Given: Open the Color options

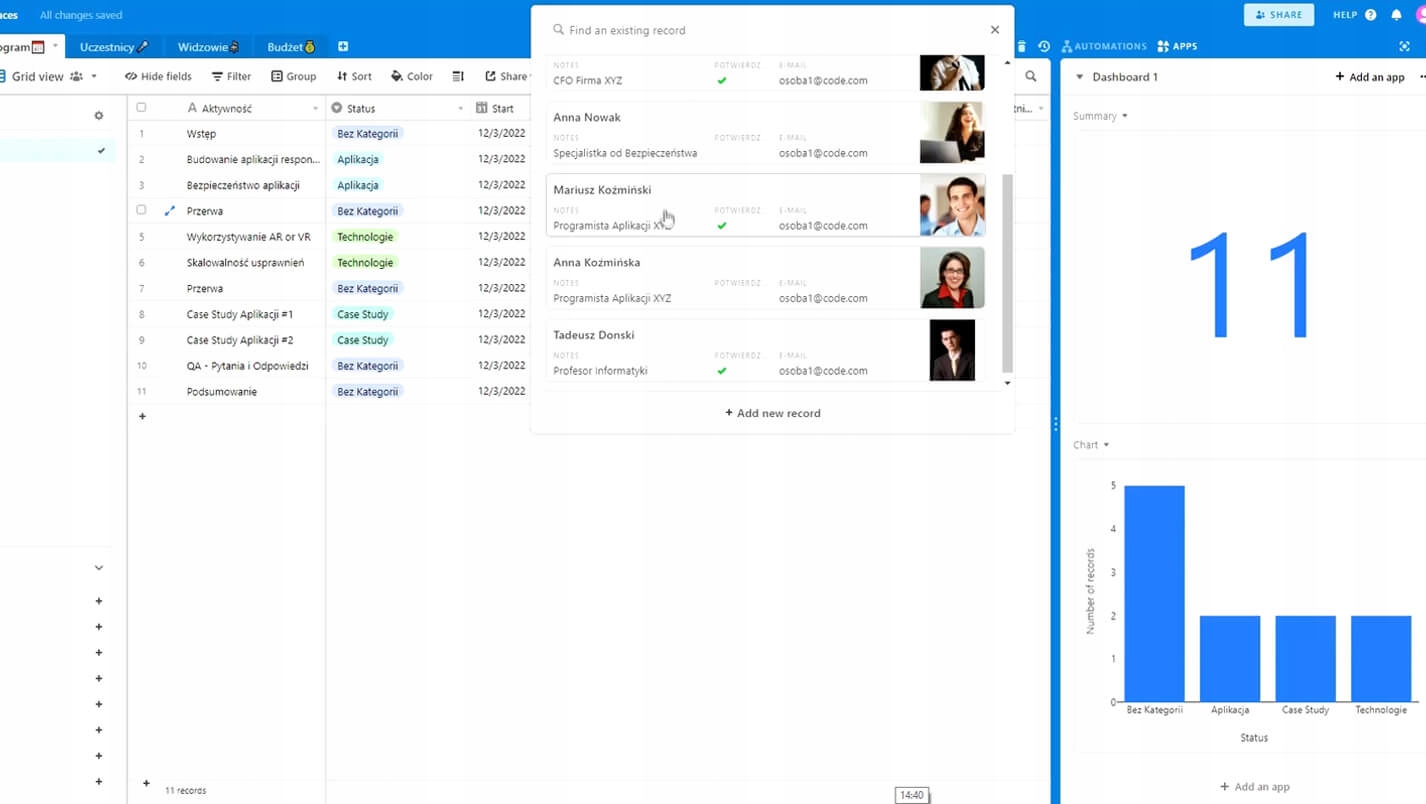Looking at the screenshot, I should (412, 76).
